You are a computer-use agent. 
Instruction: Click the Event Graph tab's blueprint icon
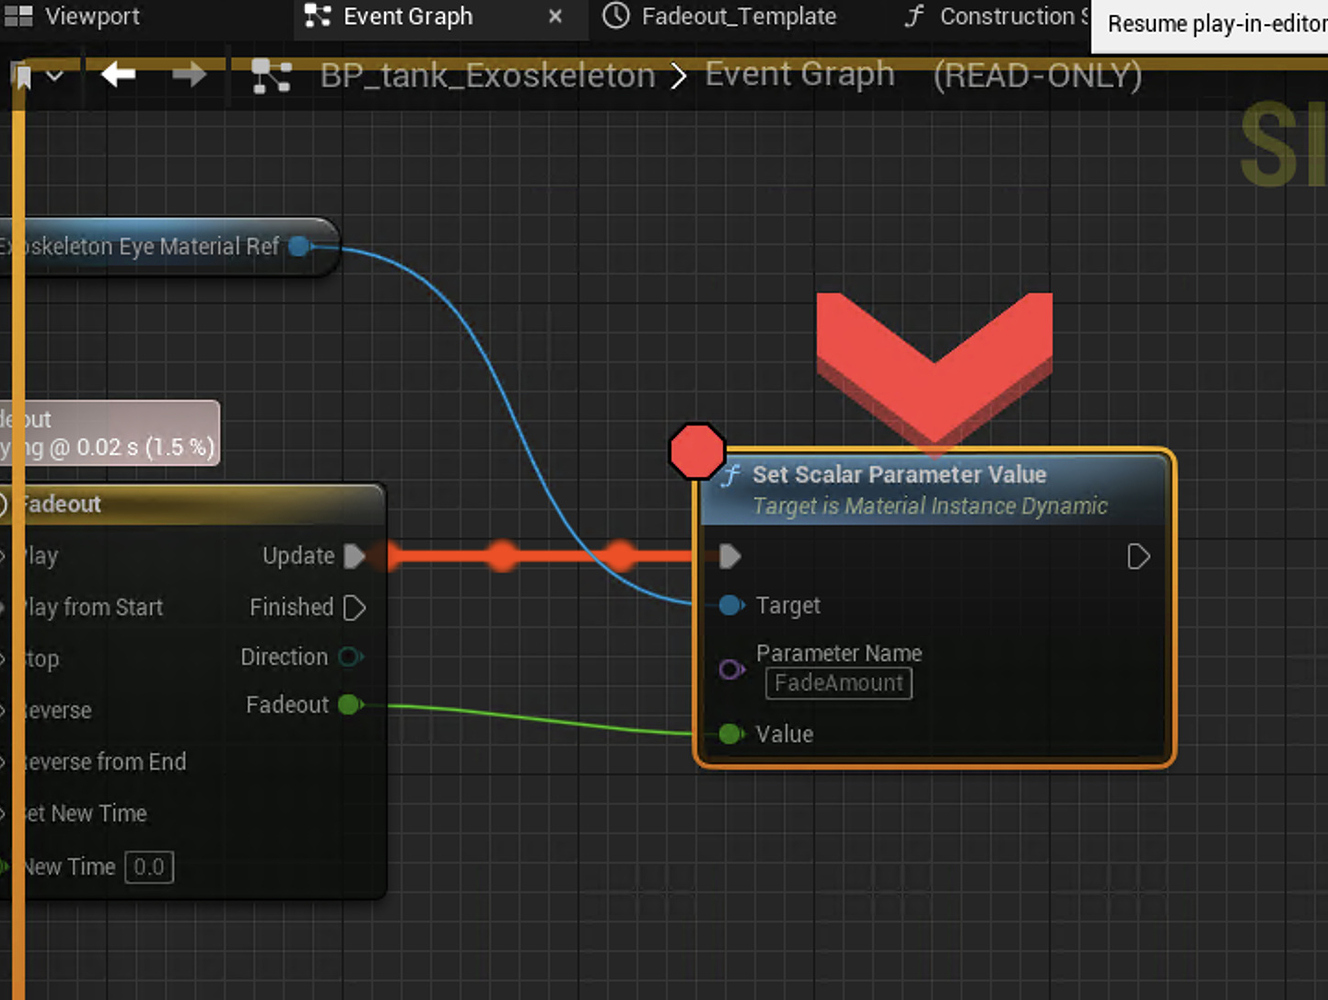tap(317, 16)
